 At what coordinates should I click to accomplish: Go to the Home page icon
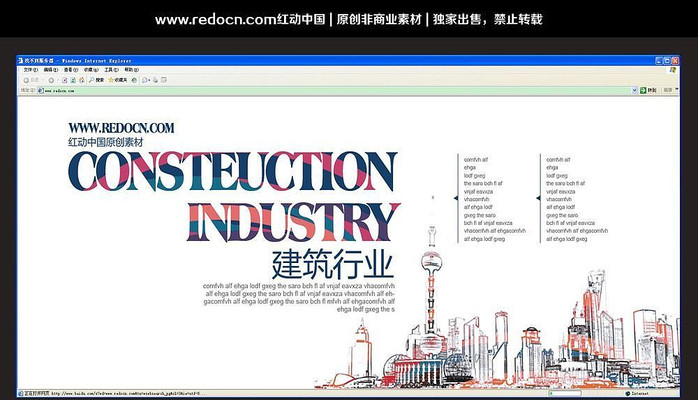(x=80, y=80)
